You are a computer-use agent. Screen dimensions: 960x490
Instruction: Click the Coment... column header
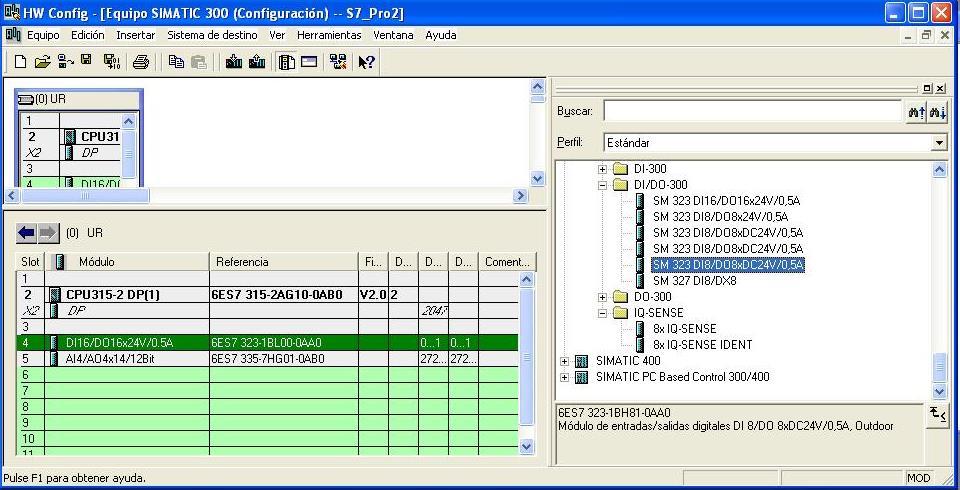pyautogui.click(x=508, y=262)
